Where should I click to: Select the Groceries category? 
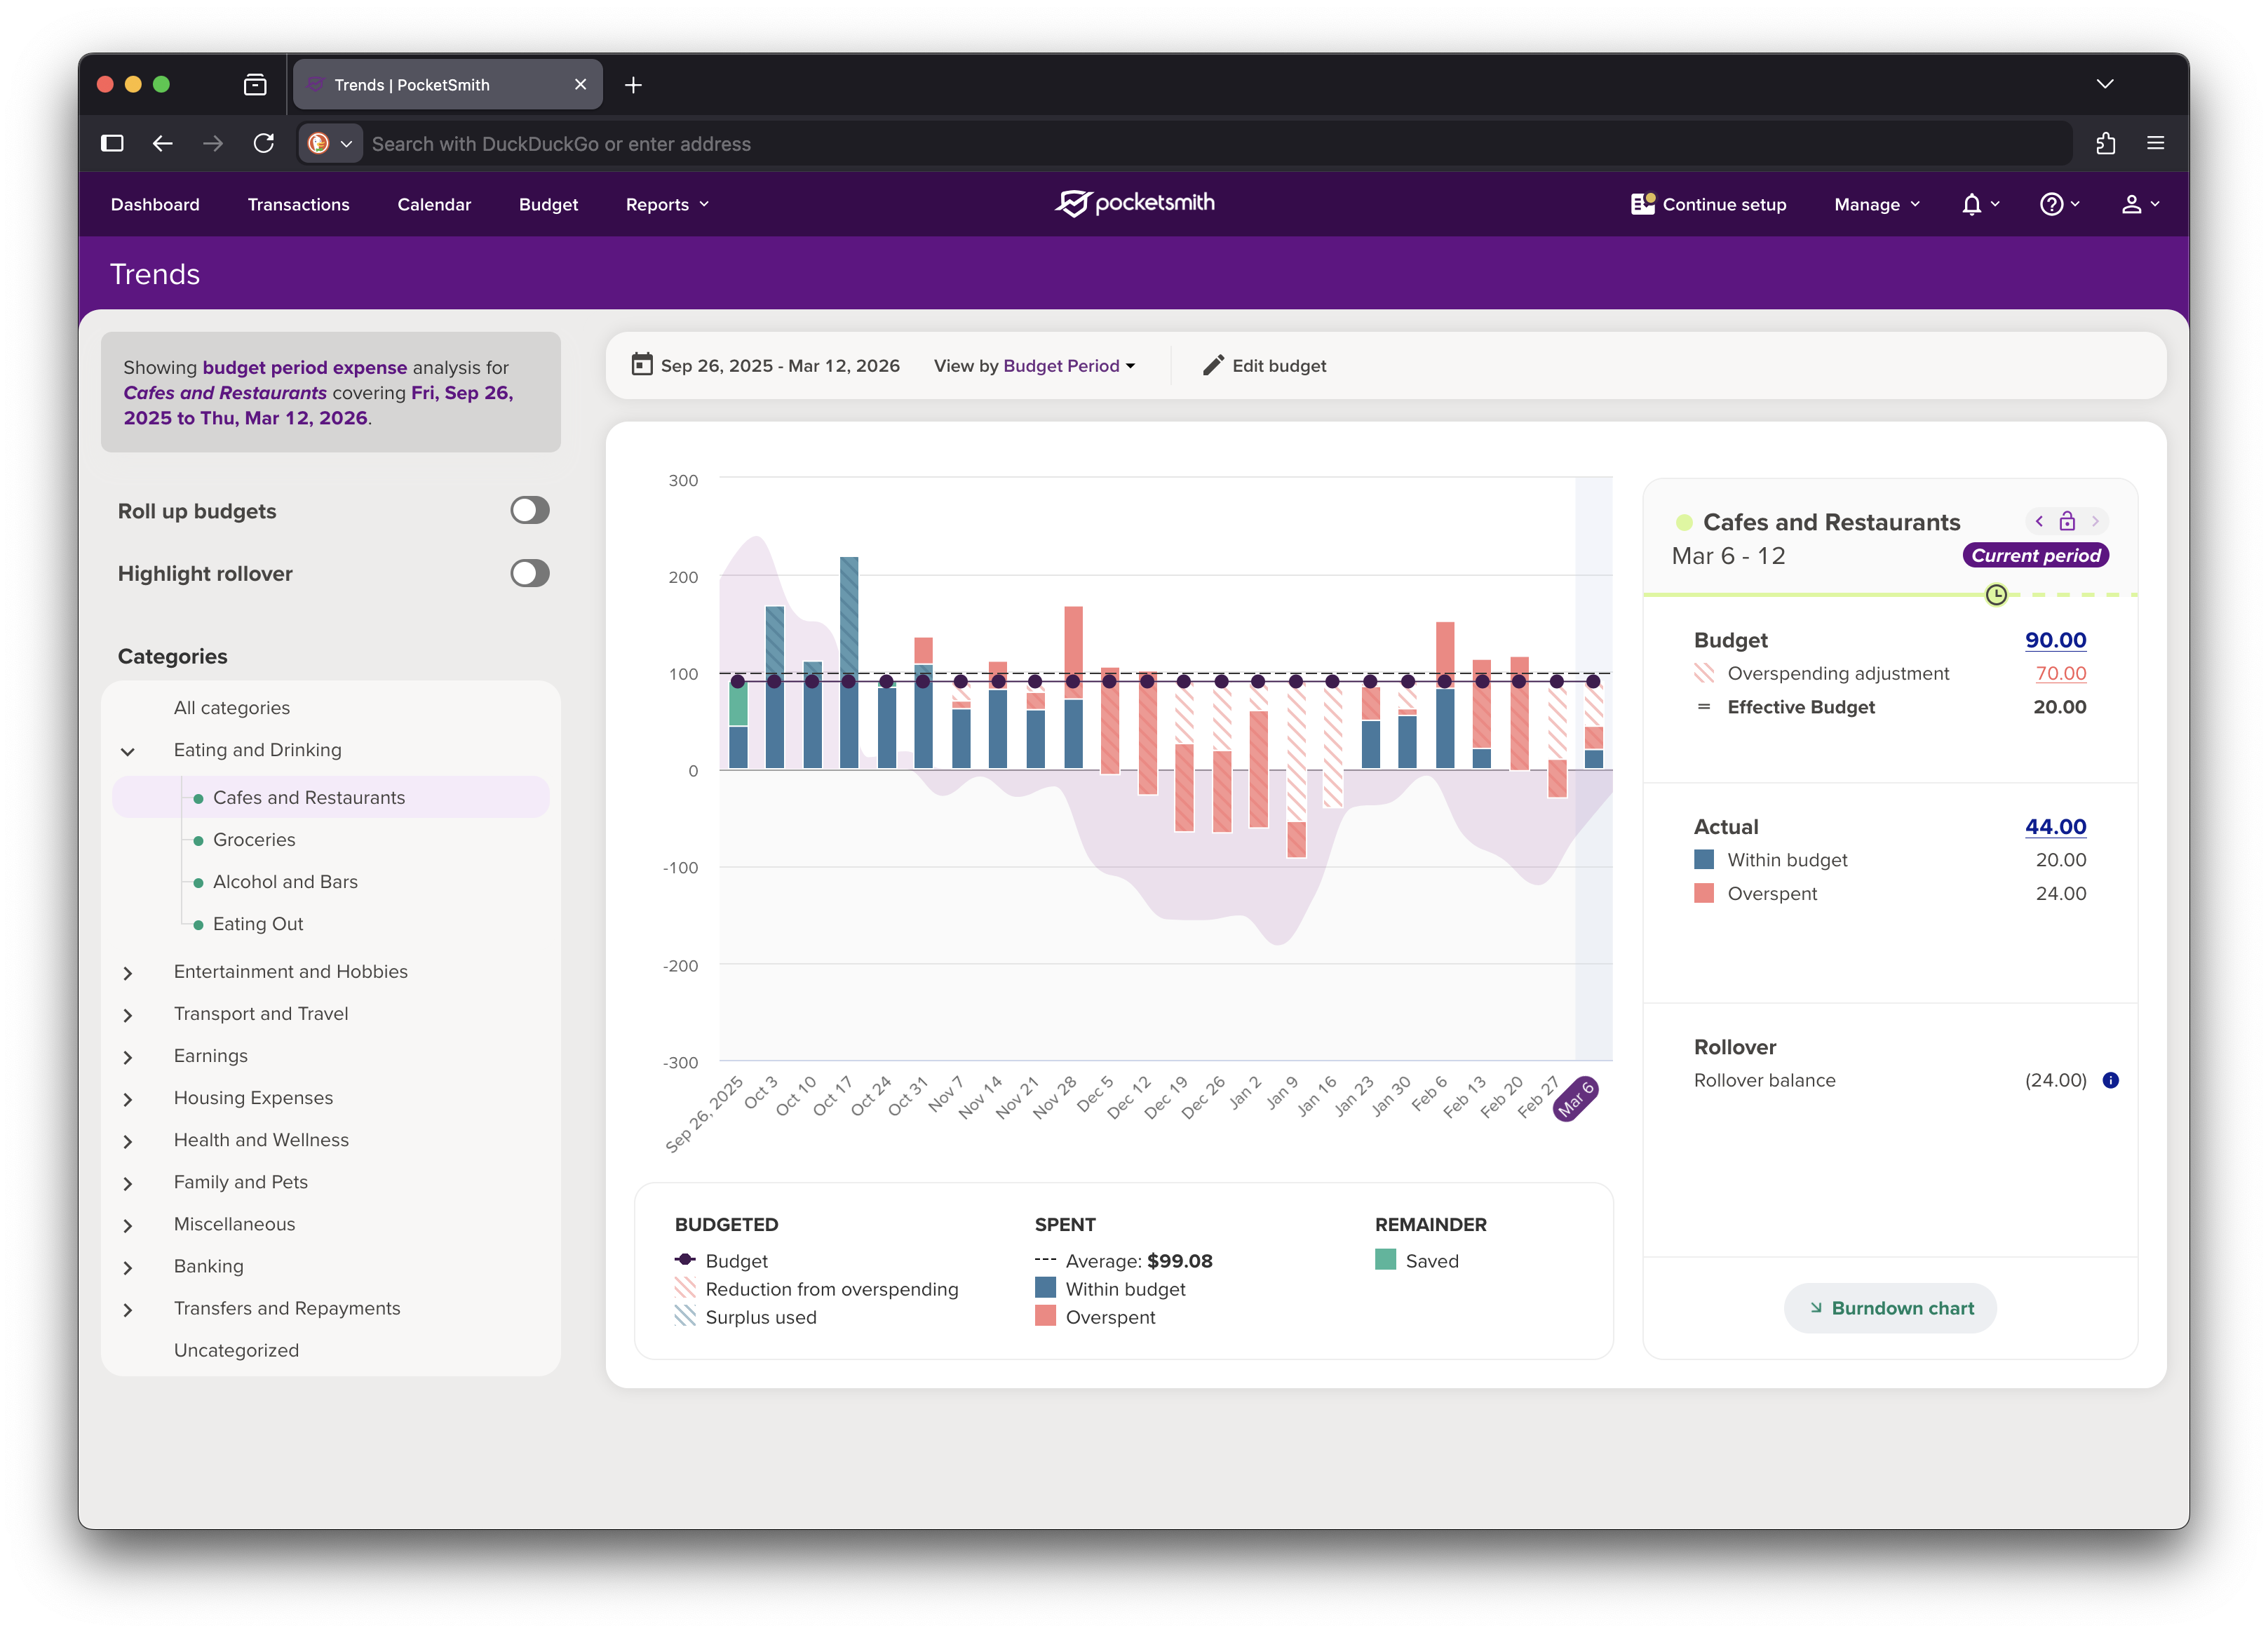[254, 840]
